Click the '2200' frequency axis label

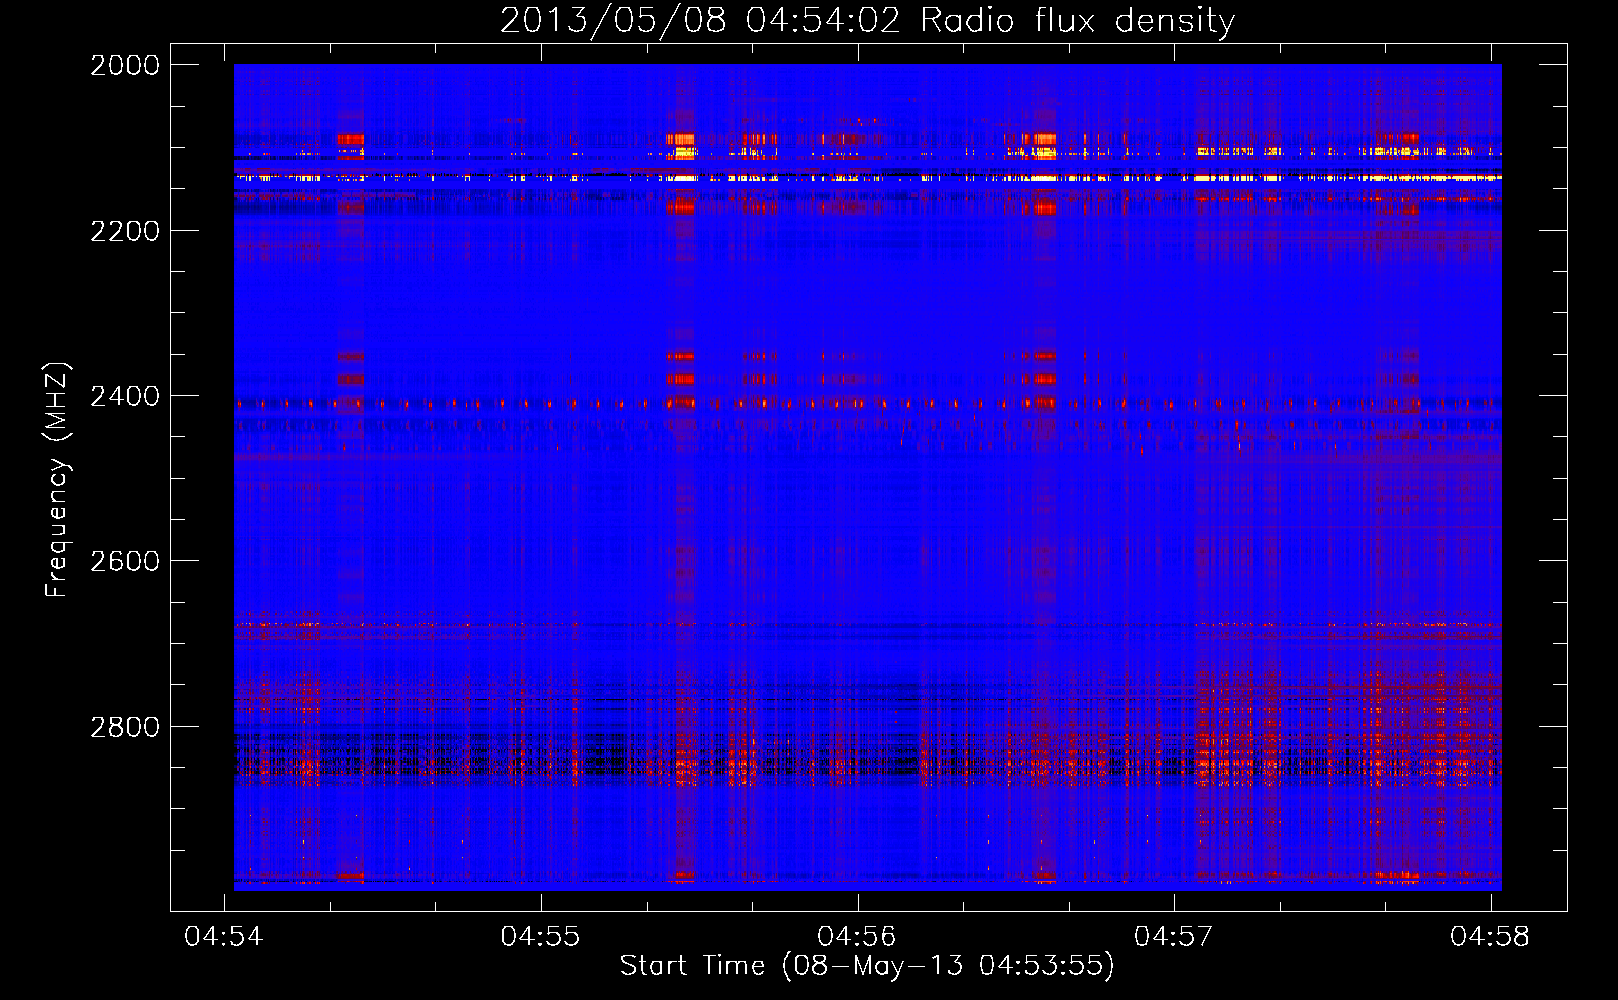pyautogui.click(x=125, y=231)
